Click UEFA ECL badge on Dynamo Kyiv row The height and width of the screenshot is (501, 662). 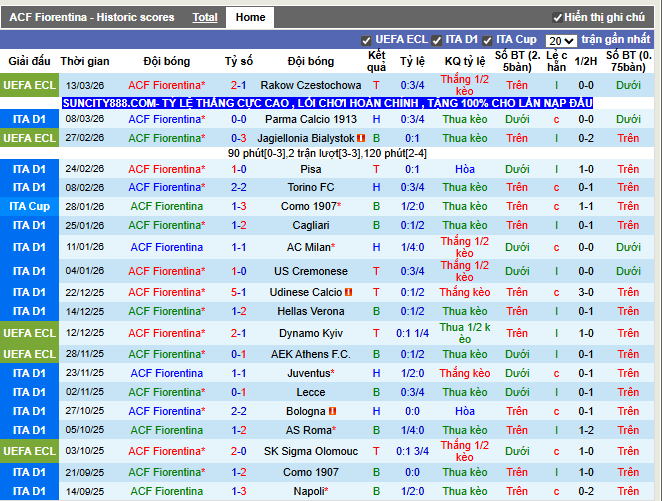[x=30, y=333]
